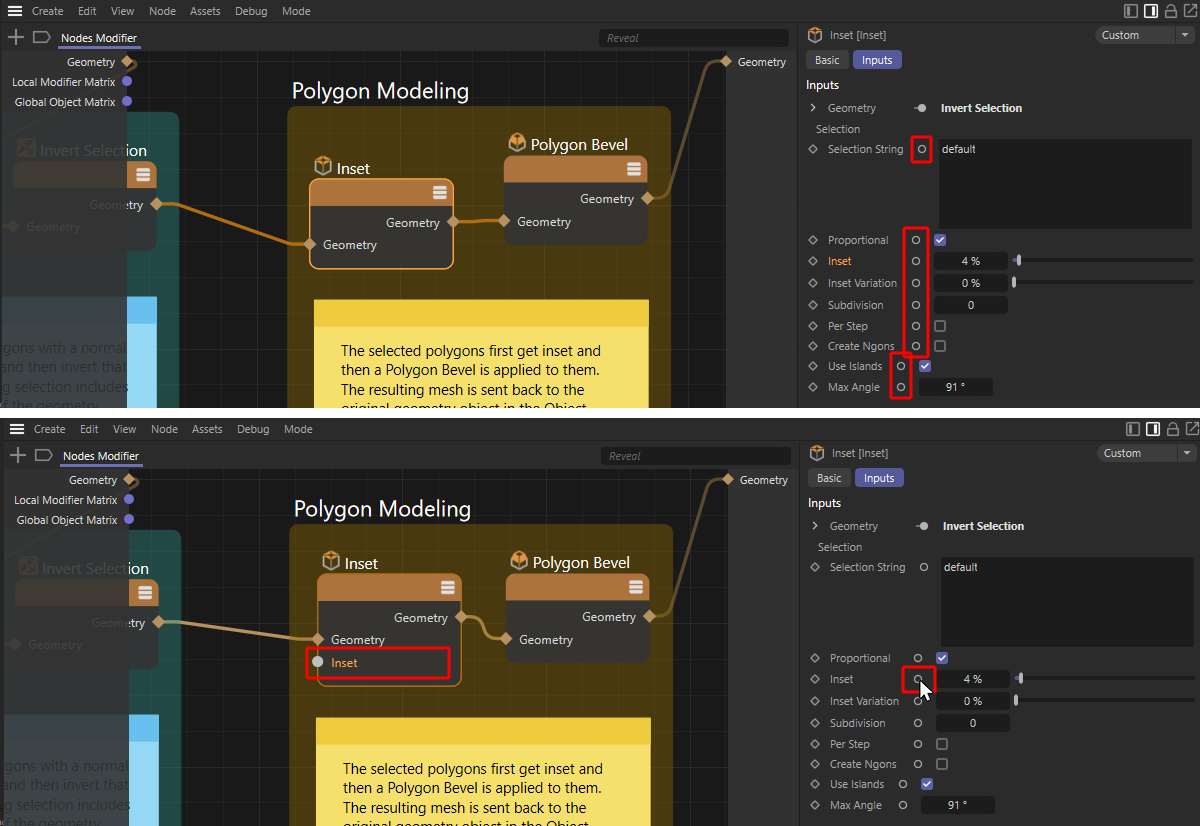Click the lock icon in top screenshot
The width and height of the screenshot is (1200, 826).
click(x=1171, y=11)
